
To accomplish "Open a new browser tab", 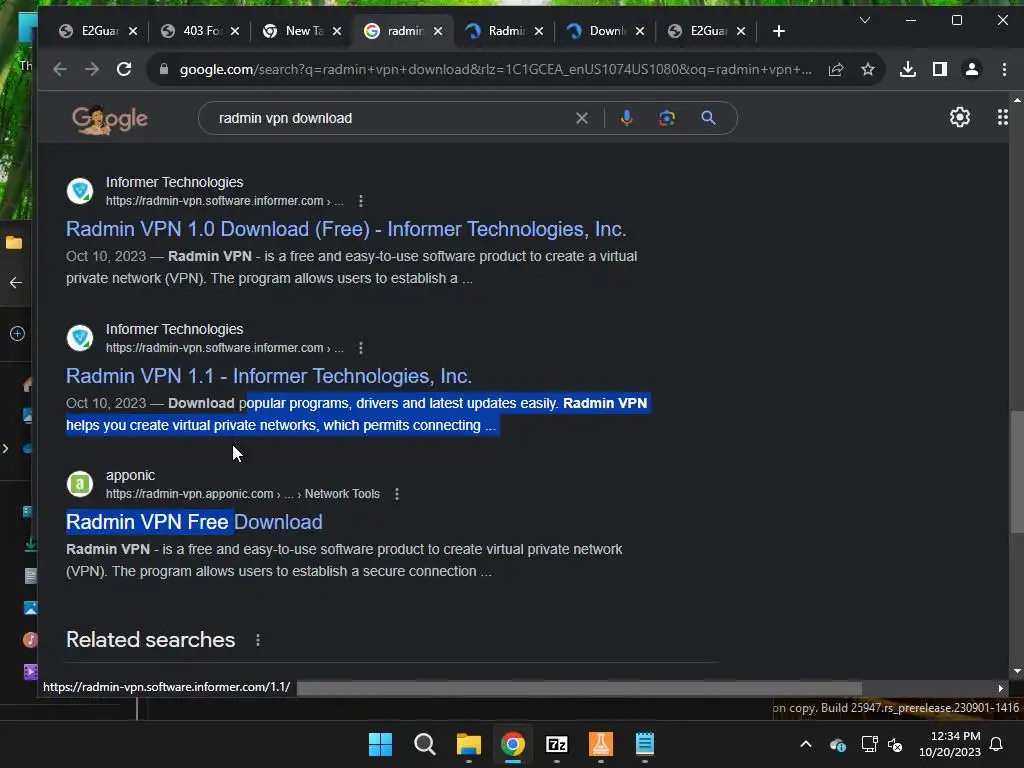I will 778,31.
